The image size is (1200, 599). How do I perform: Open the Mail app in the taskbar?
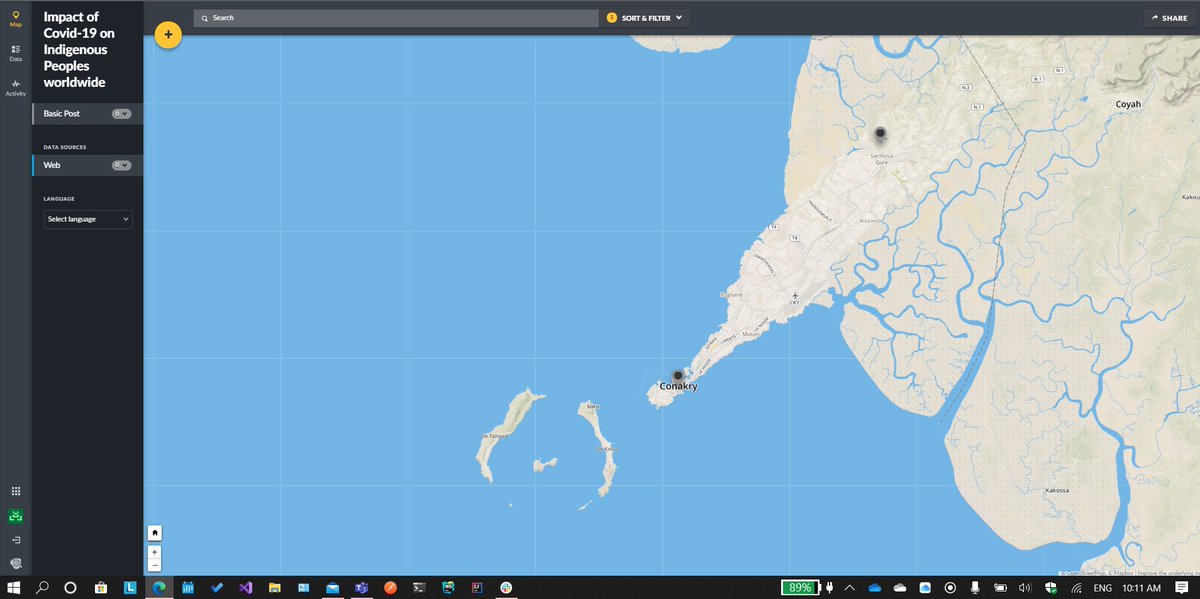[x=333, y=588]
